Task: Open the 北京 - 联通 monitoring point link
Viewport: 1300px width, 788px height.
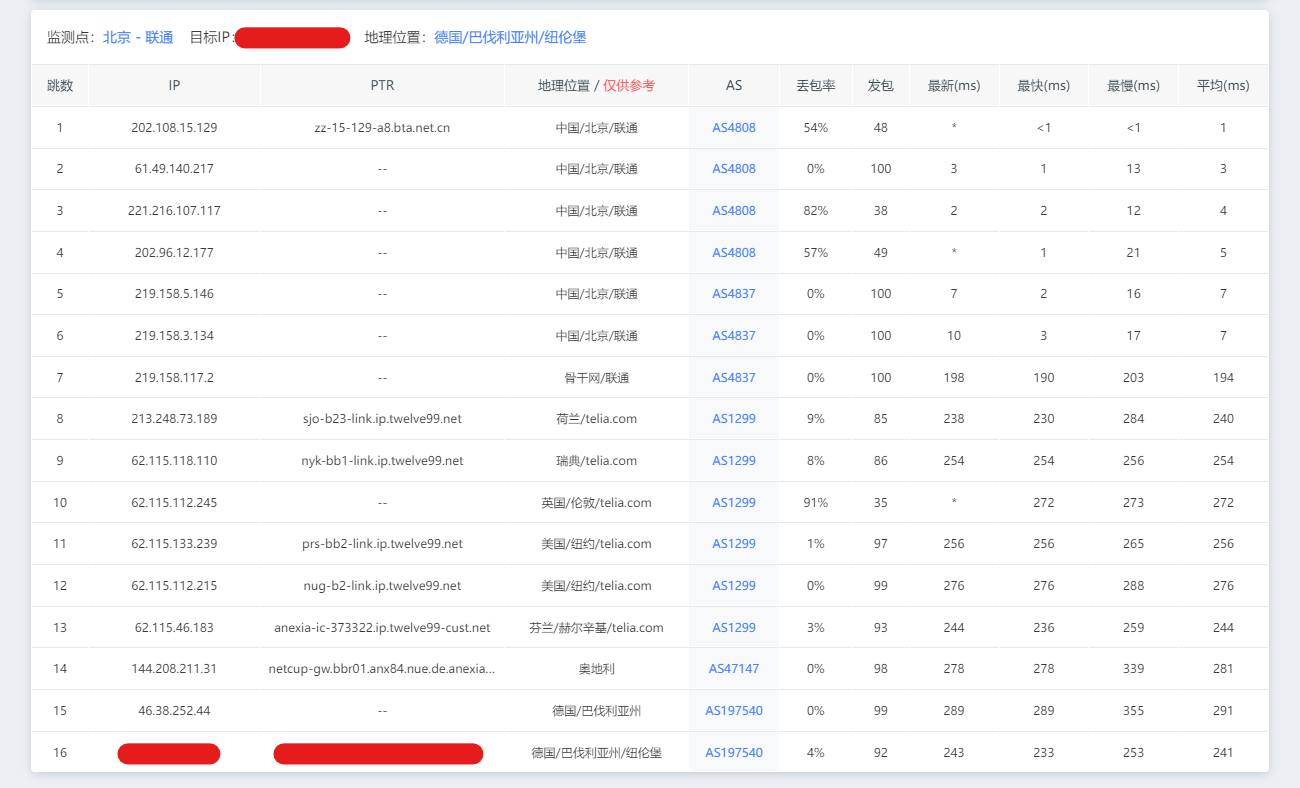Action: pos(138,38)
